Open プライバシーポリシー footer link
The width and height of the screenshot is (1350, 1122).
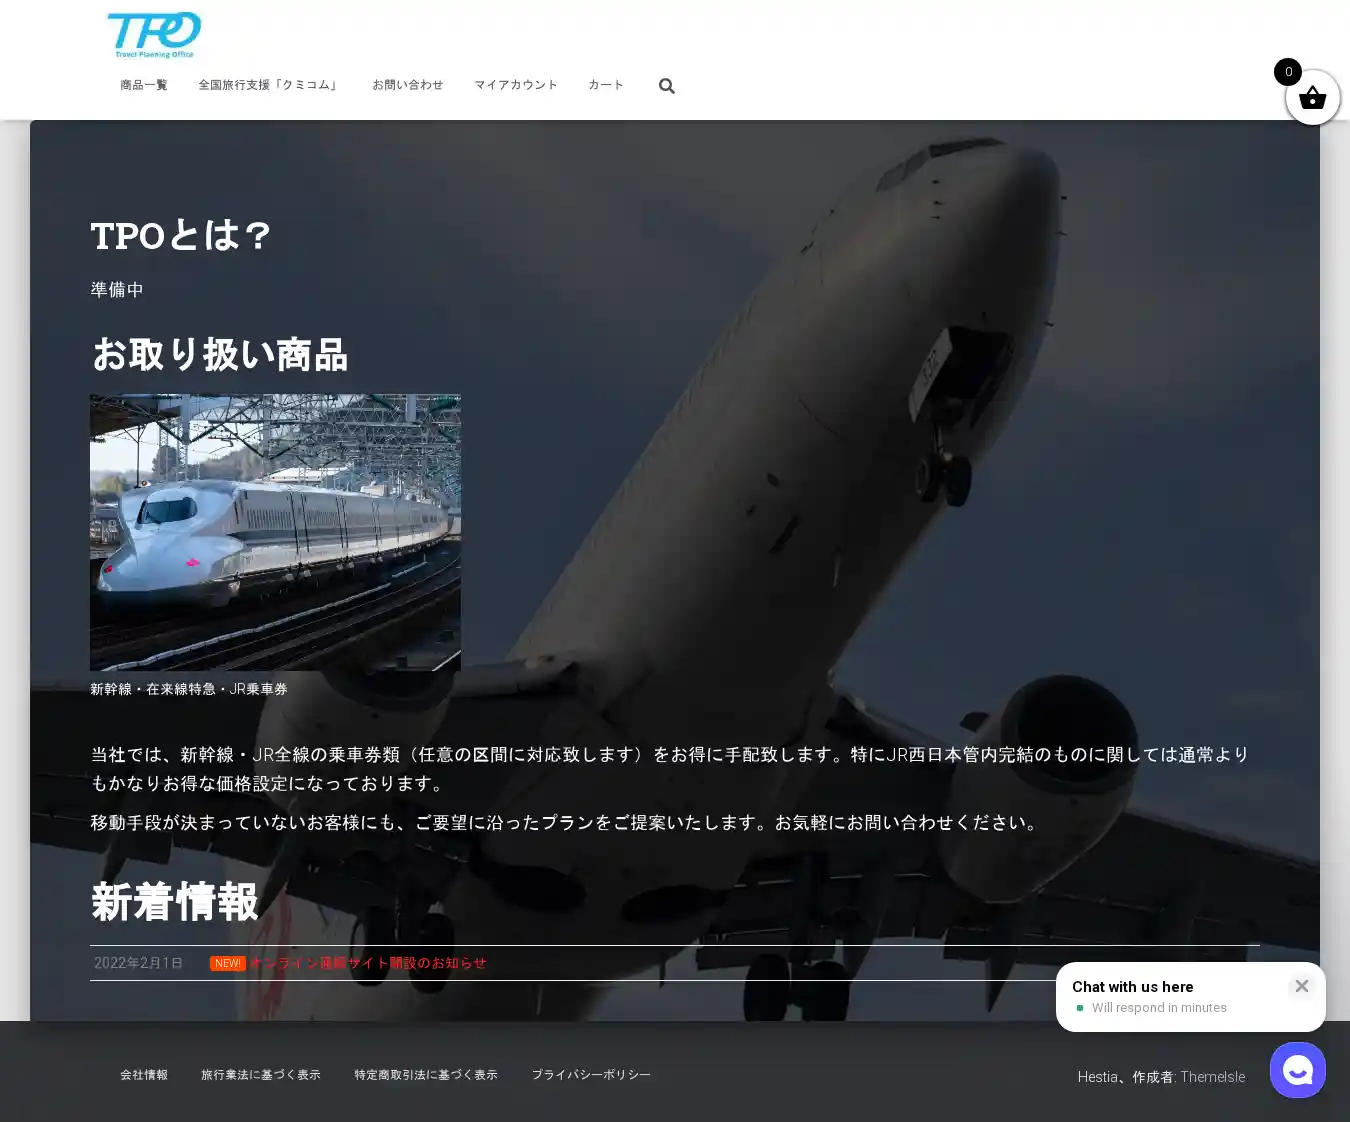(x=591, y=1075)
